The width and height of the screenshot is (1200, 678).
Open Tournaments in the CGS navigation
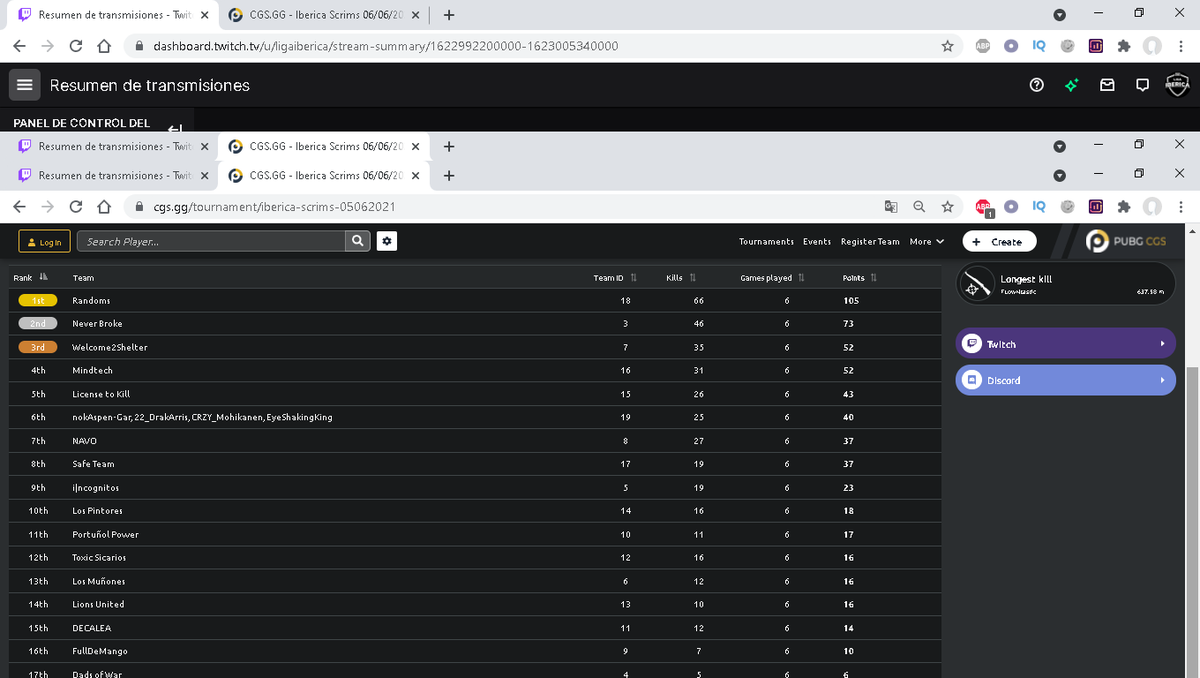point(766,241)
